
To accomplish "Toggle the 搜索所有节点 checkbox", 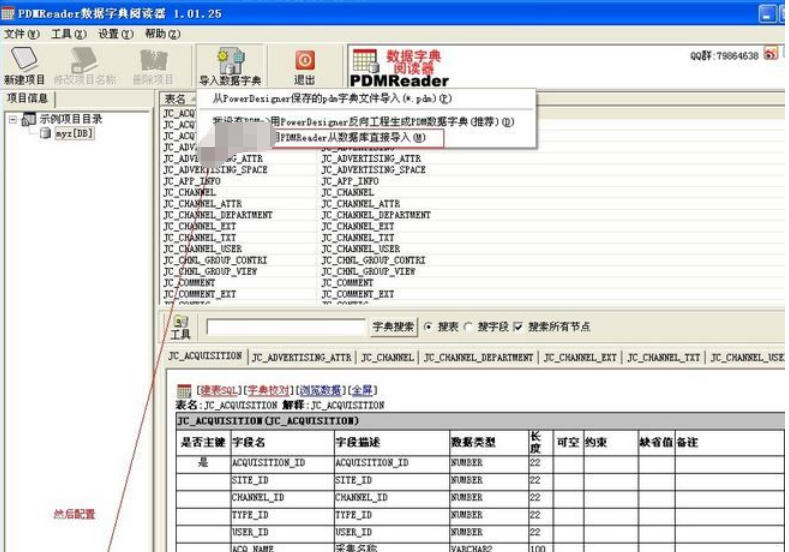I will 518,327.
